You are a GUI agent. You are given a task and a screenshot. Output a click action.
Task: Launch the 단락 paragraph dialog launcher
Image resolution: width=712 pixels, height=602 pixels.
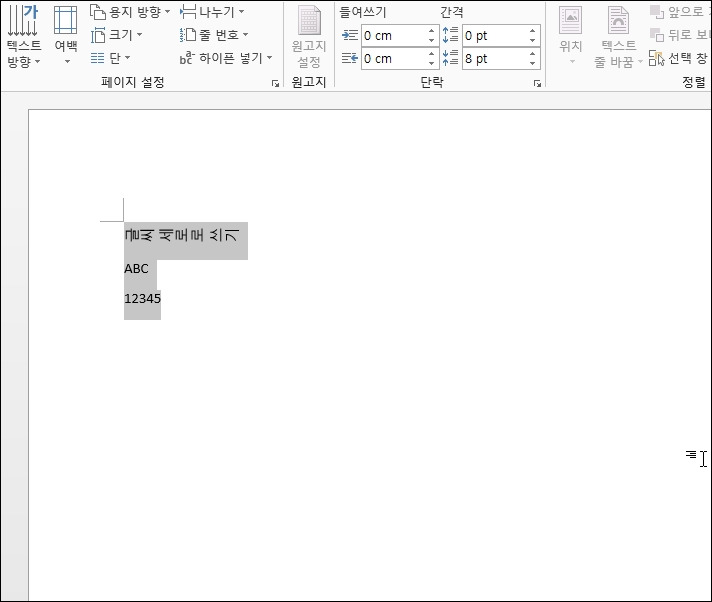(x=537, y=83)
